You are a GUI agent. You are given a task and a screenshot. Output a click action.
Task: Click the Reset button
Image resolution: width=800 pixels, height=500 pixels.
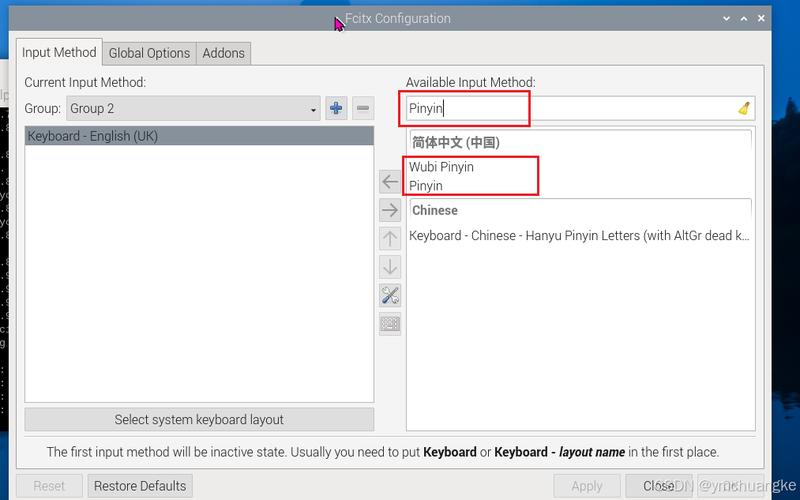(x=49, y=486)
